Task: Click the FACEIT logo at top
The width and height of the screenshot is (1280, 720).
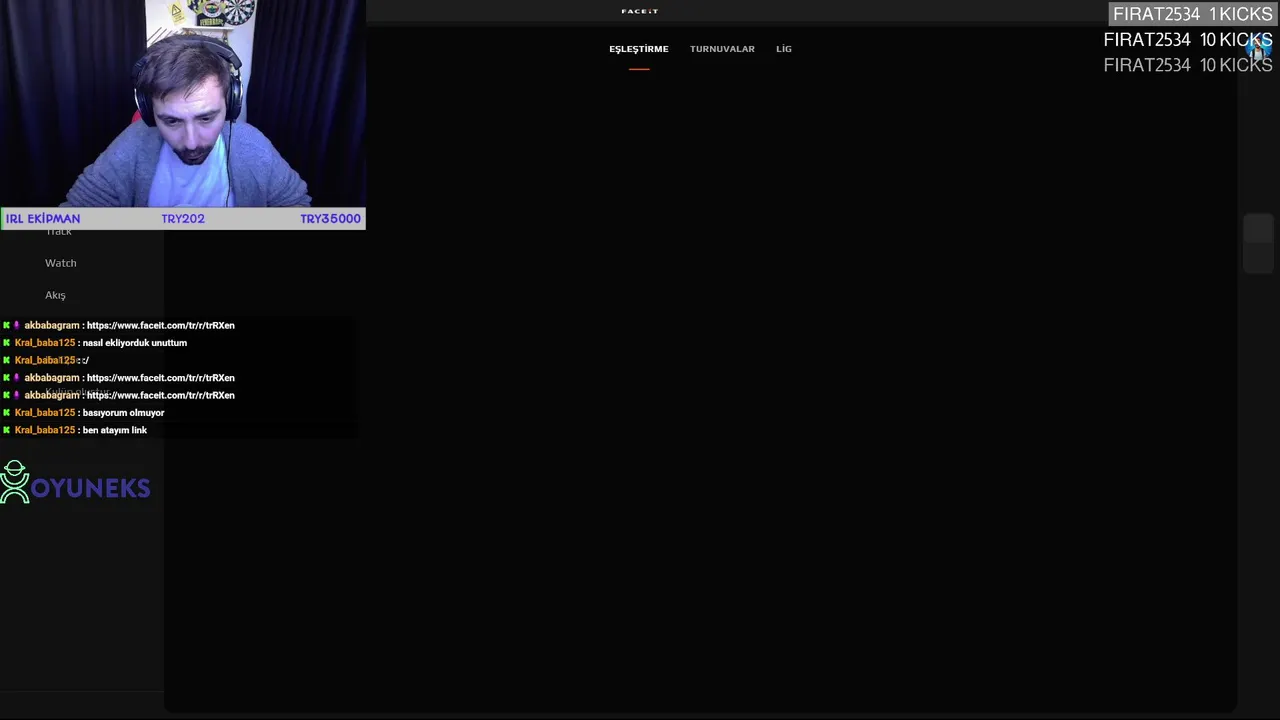Action: pos(640,11)
